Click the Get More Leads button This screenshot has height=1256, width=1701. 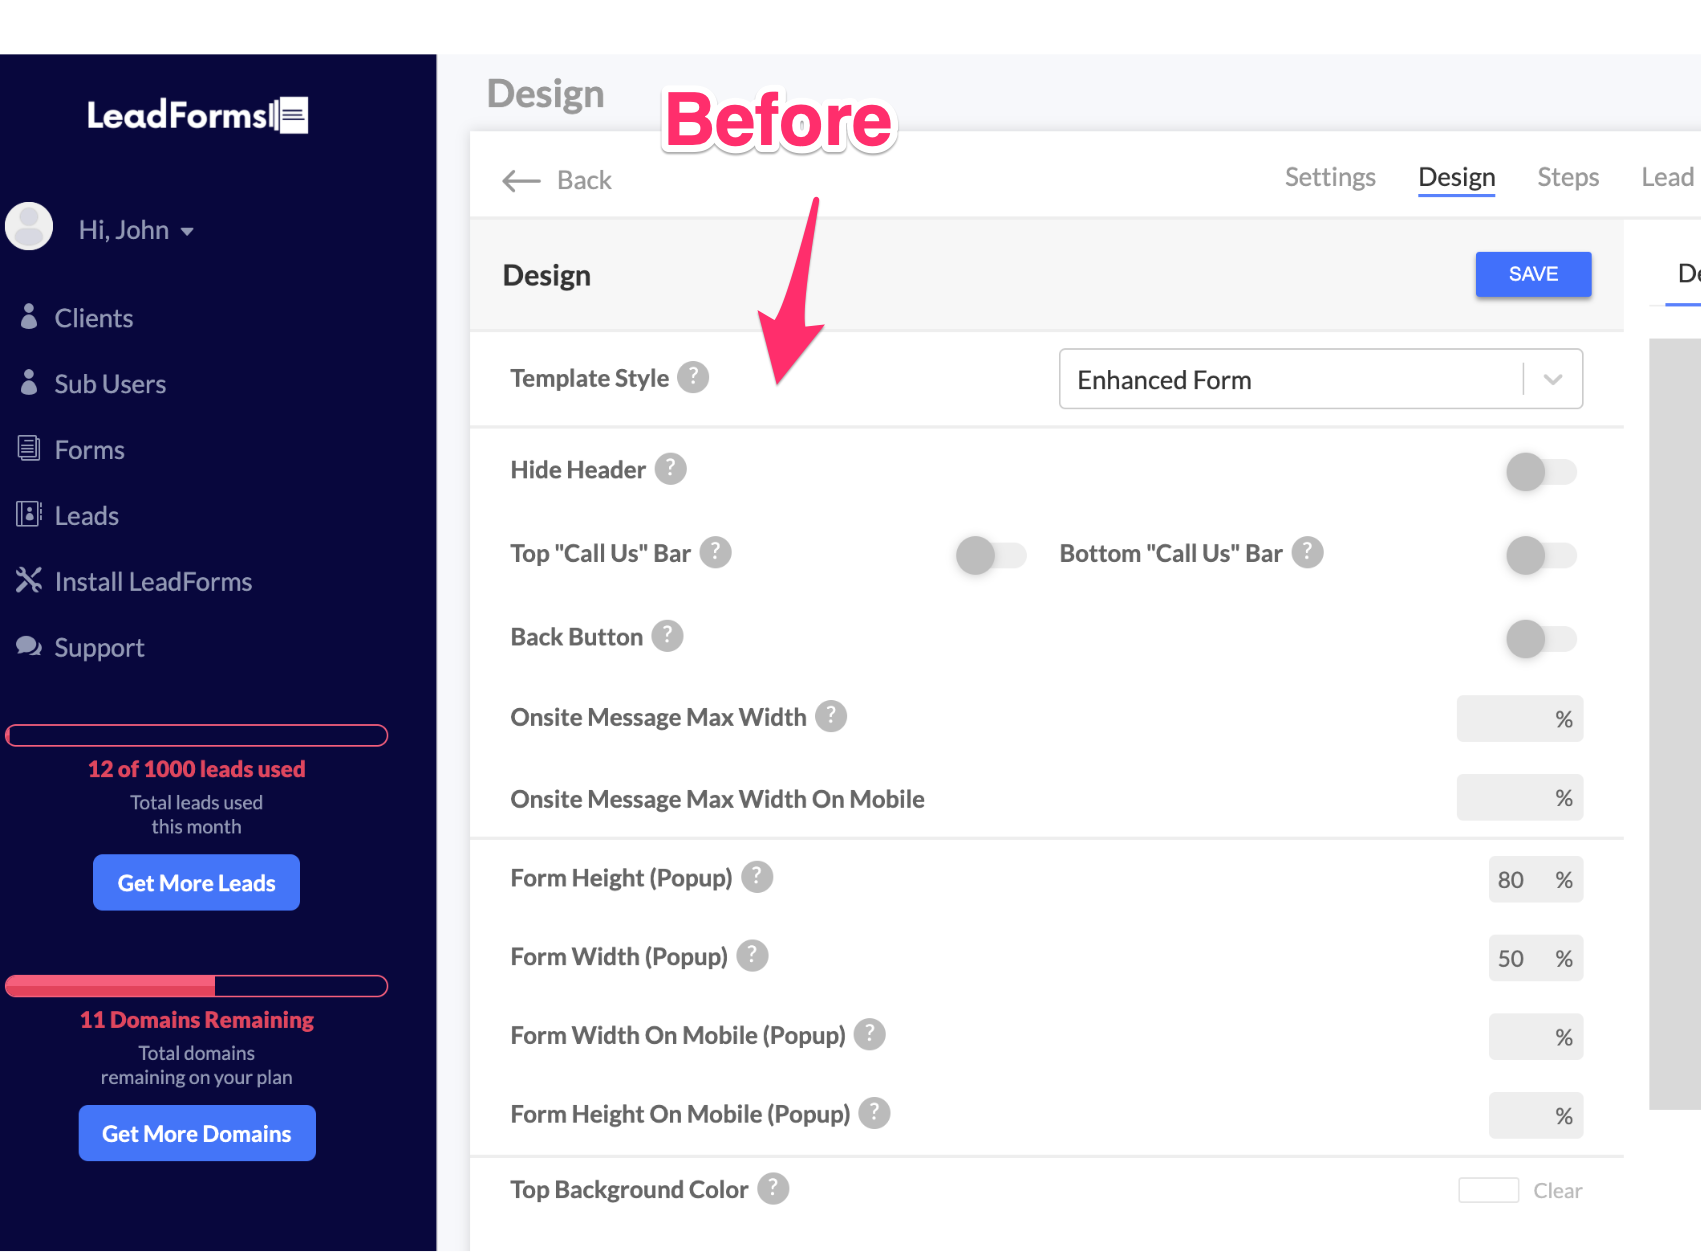point(197,883)
